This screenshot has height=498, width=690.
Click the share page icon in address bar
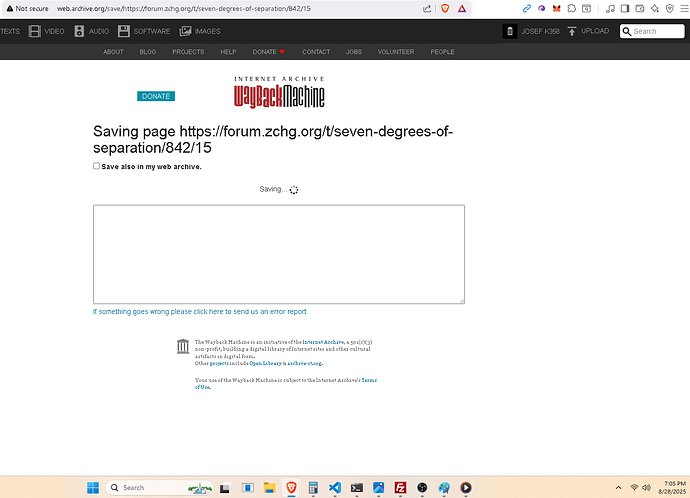tap(427, 9)
